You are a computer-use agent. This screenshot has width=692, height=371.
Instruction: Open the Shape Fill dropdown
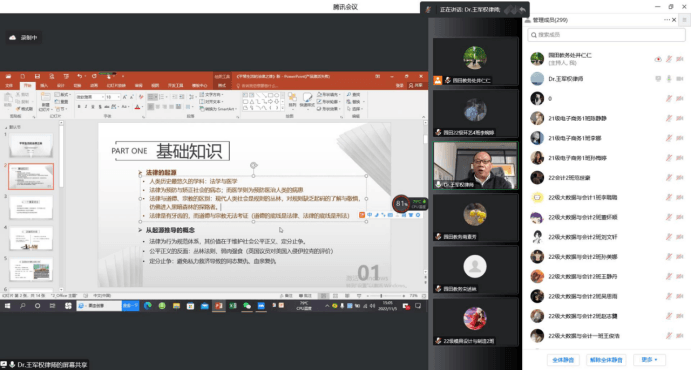[x=328, y=95]
